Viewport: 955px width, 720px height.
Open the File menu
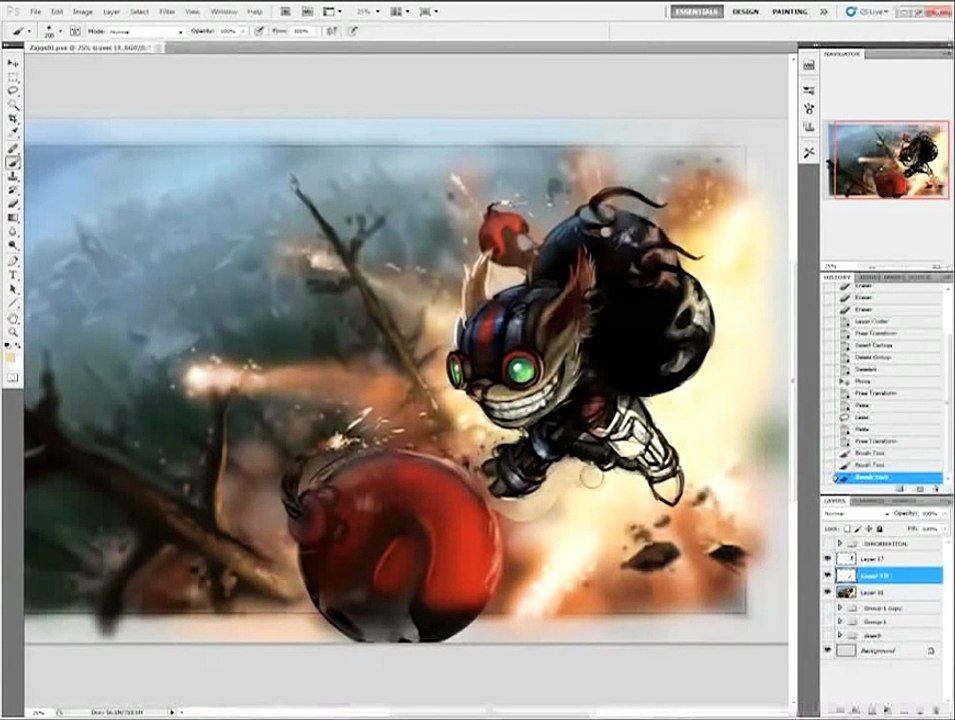click(36, 12)
